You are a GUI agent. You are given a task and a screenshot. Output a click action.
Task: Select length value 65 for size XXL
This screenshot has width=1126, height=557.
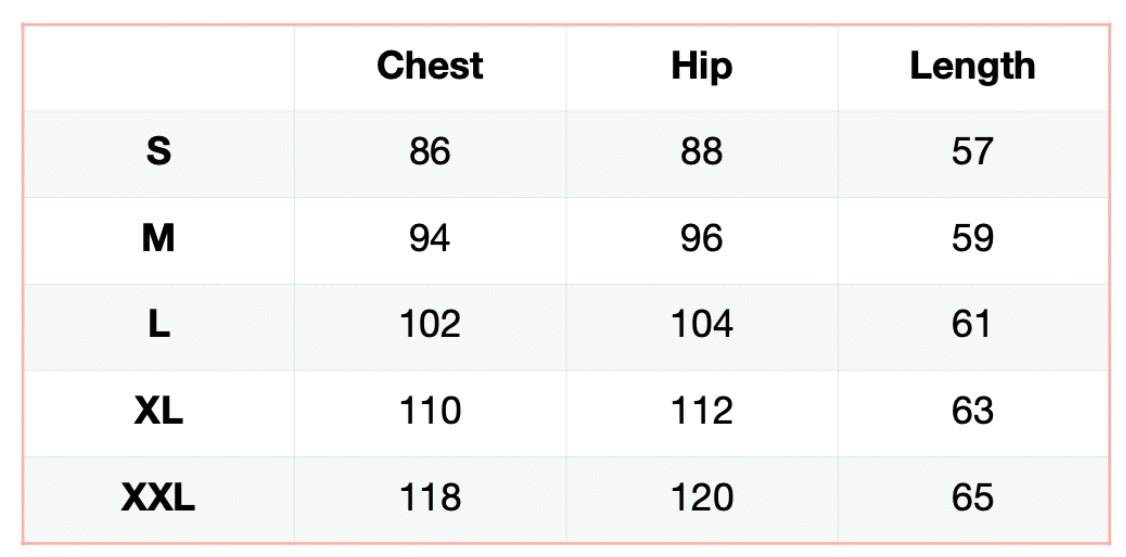[972, 497]
